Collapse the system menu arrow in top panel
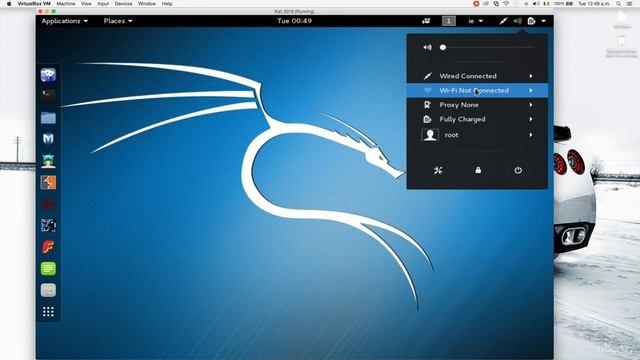640x360 pixels. click(544, 21)
